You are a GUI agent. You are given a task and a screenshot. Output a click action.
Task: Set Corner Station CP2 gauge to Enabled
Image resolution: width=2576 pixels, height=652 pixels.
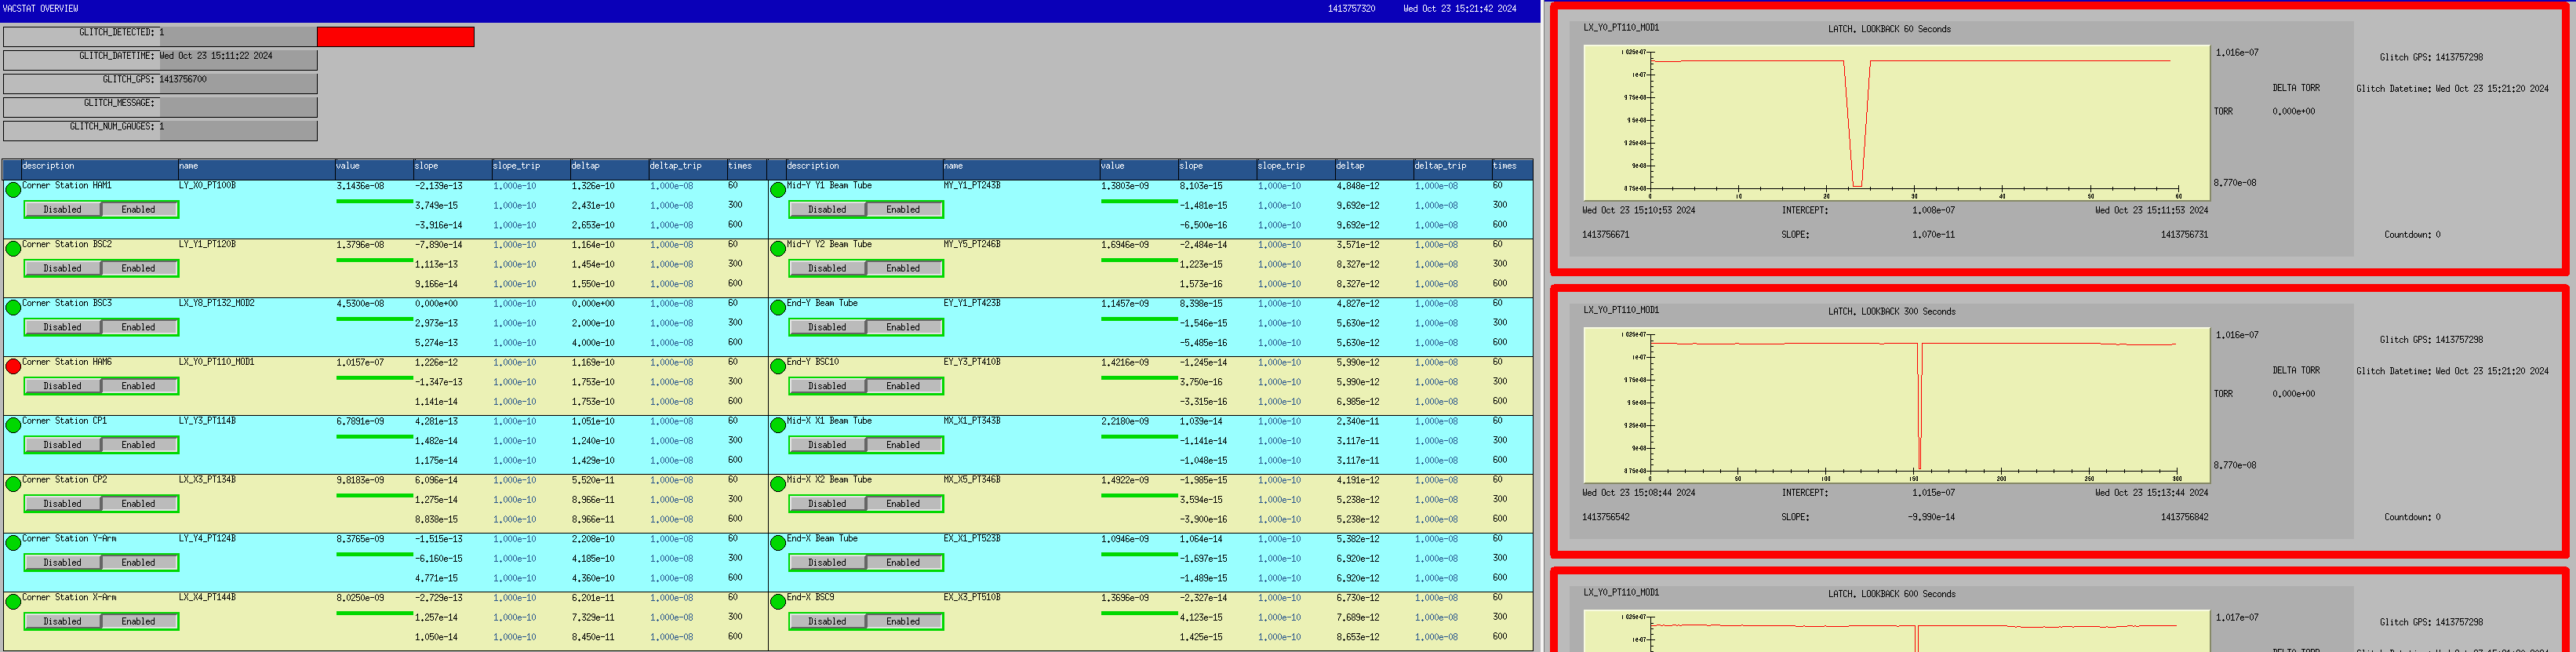(x=138, y=504)
